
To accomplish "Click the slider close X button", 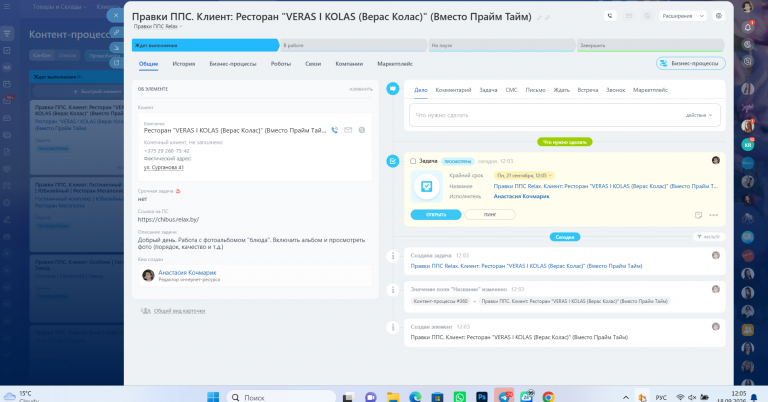I will tap(116, 15).
